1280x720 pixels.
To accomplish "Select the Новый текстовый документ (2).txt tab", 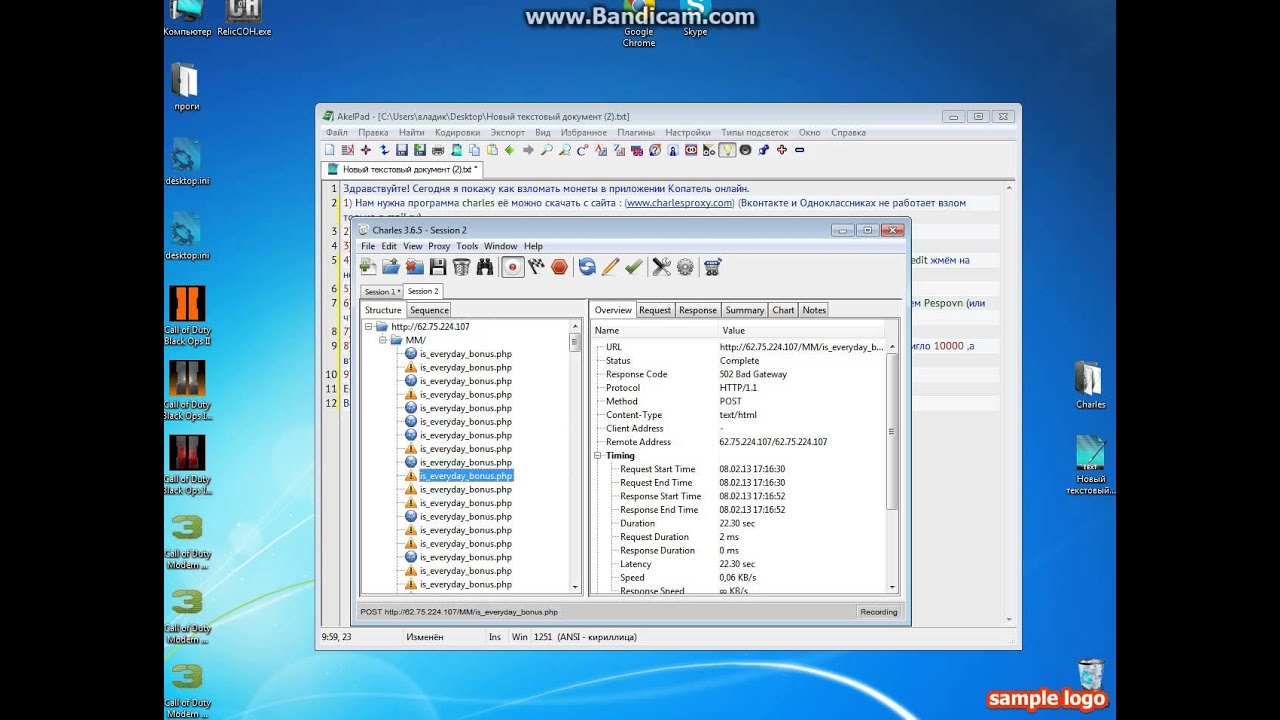I will click(x=402, y=169).
